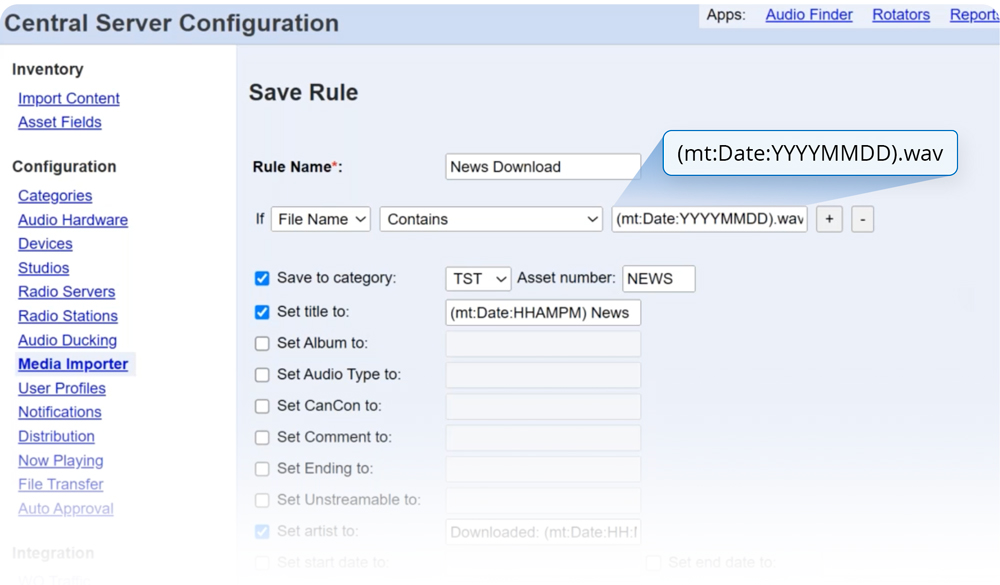The image size is (1000, 585).
Task: Navigate to Audio Hardware configuration
Action: click(x=73, y=220)
